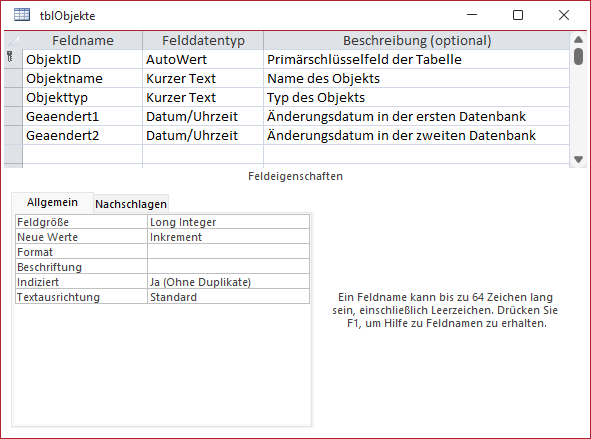The height and width of the screenshot is (439, 591).
Task: Close the tblObjekte window
Action: click(x=564, y=15)
